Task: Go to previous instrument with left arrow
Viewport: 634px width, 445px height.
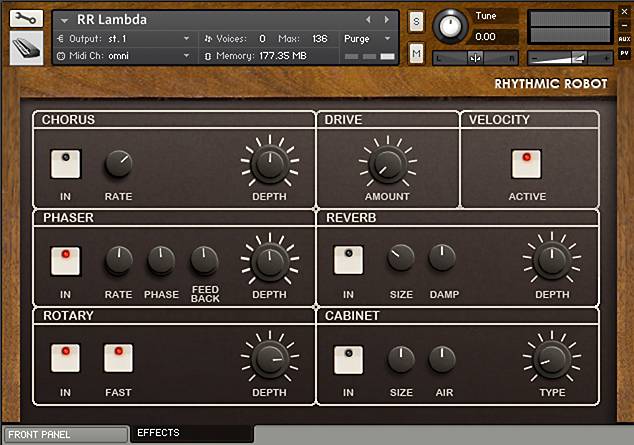Action: click(368, 19)
